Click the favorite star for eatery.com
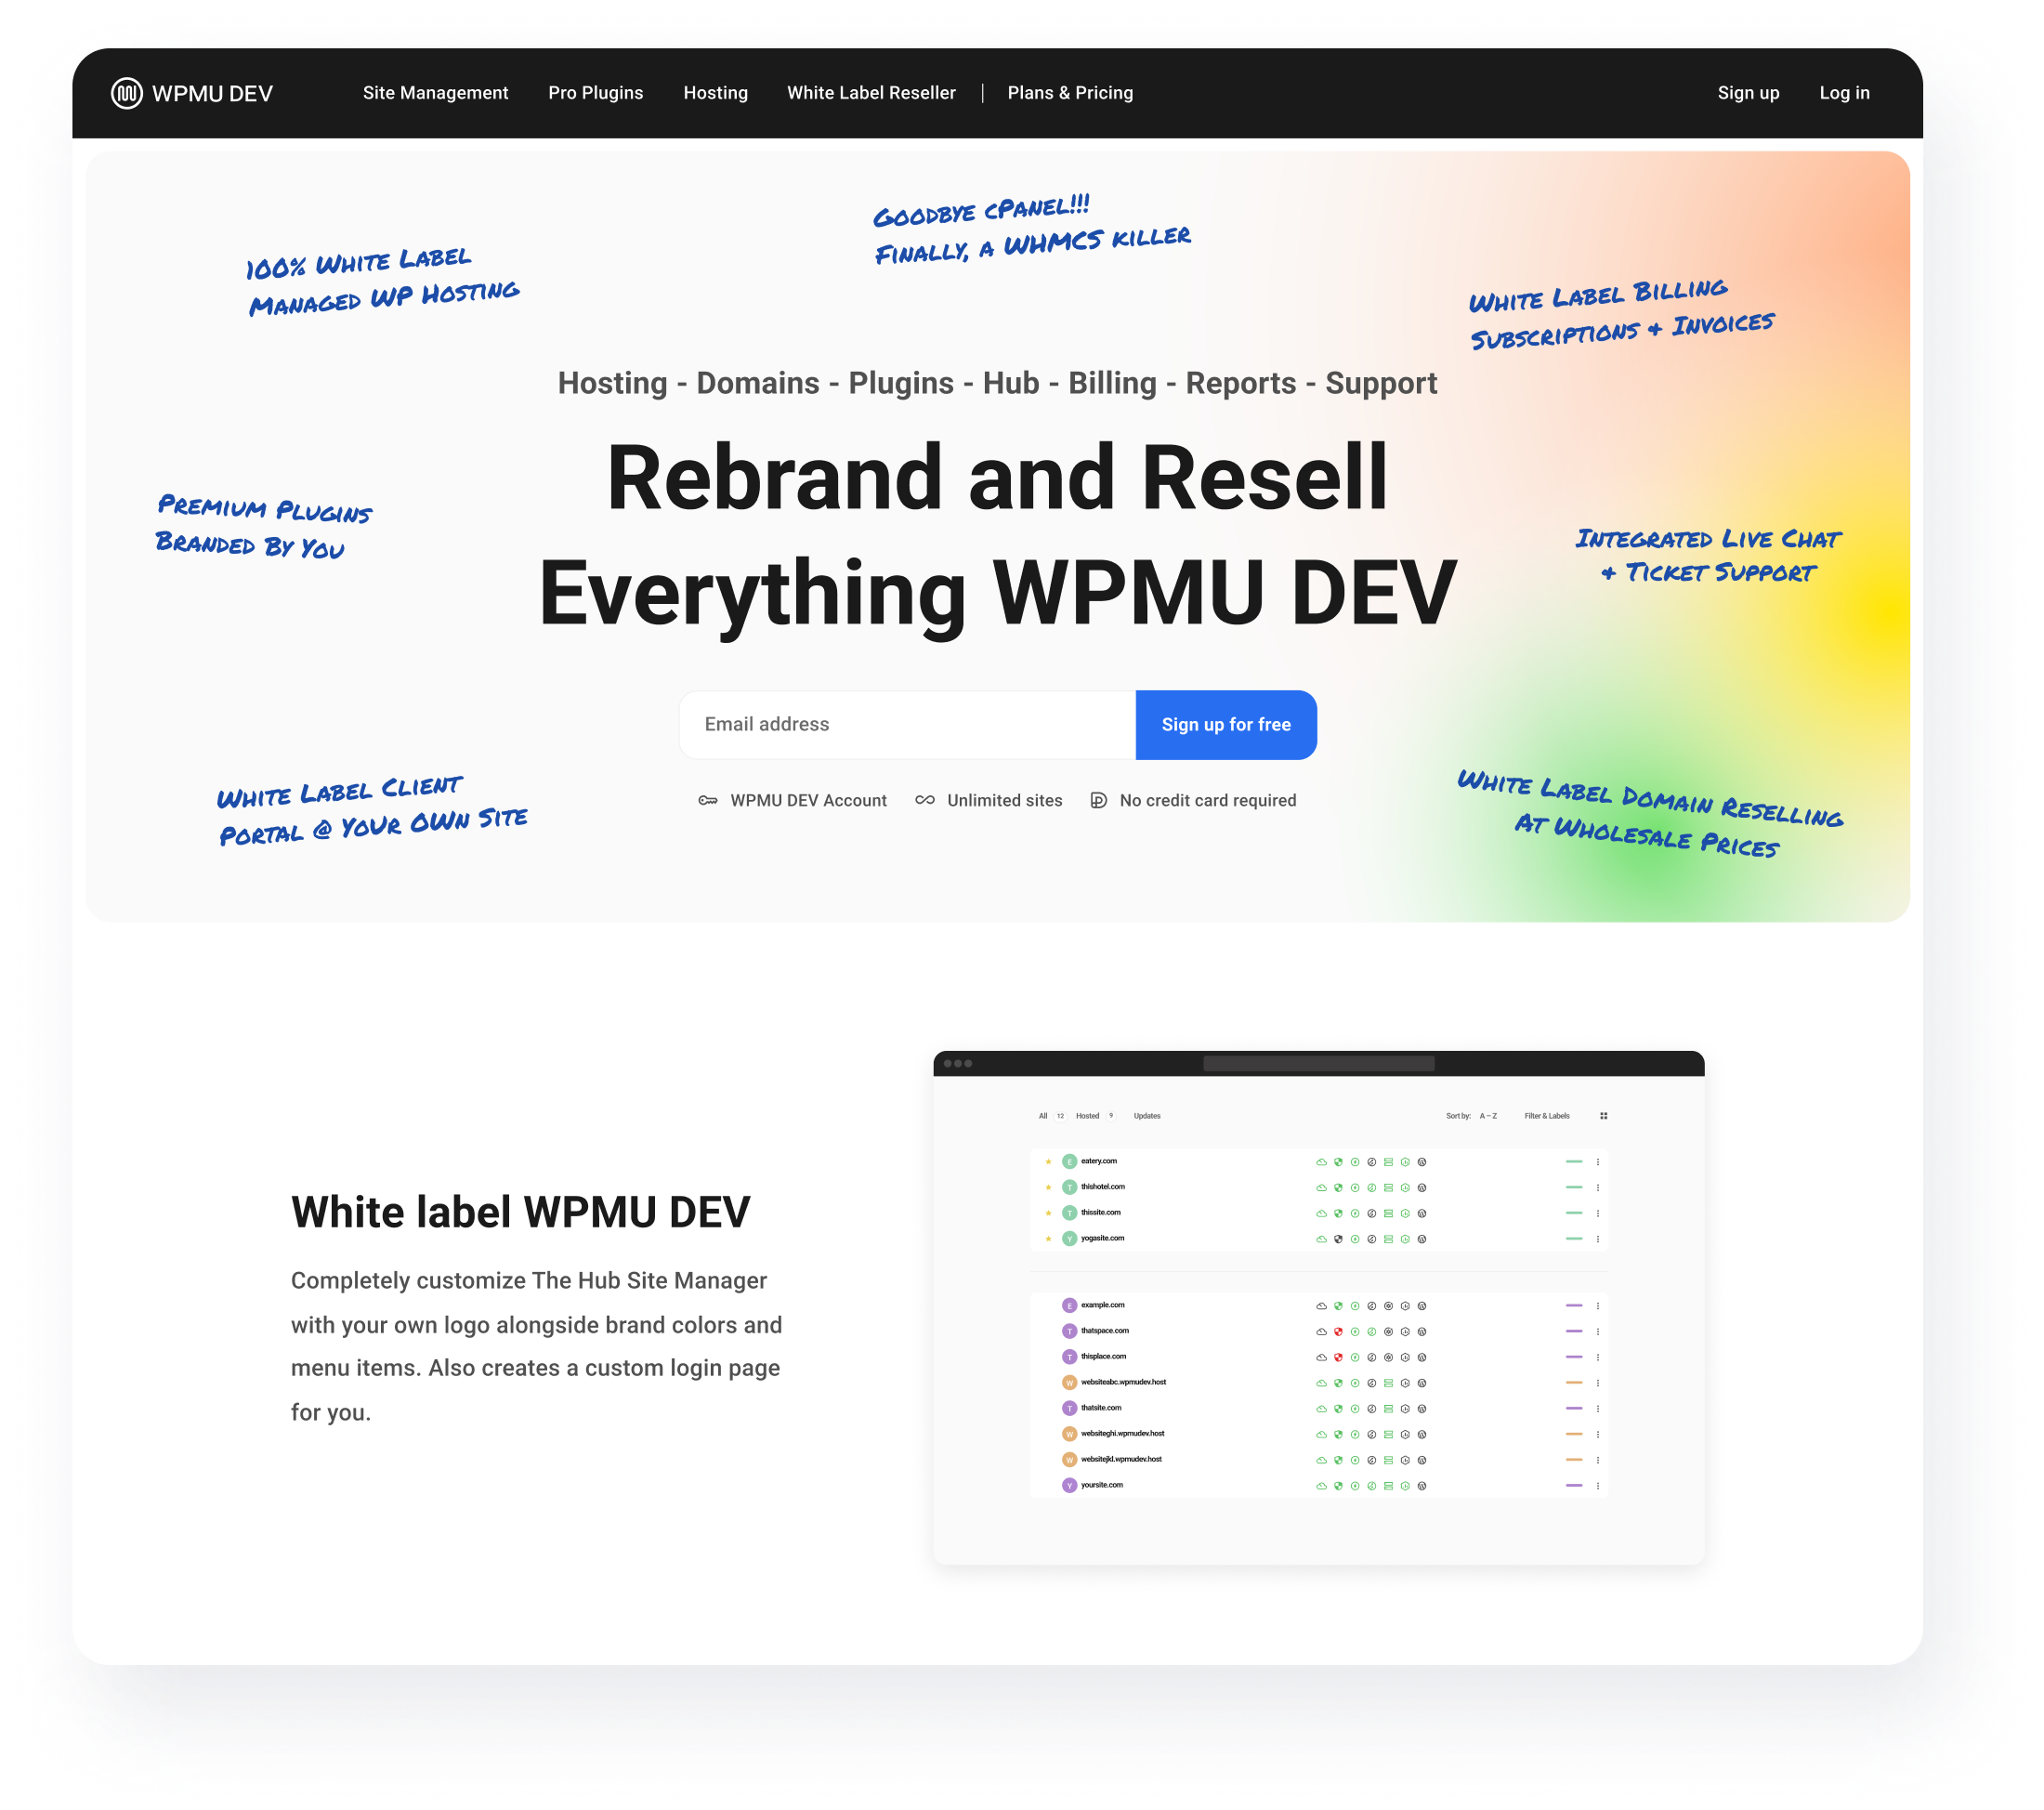This screenshot has width=2044, height=1810. pyautogui.click(x=1048, y=1162)
